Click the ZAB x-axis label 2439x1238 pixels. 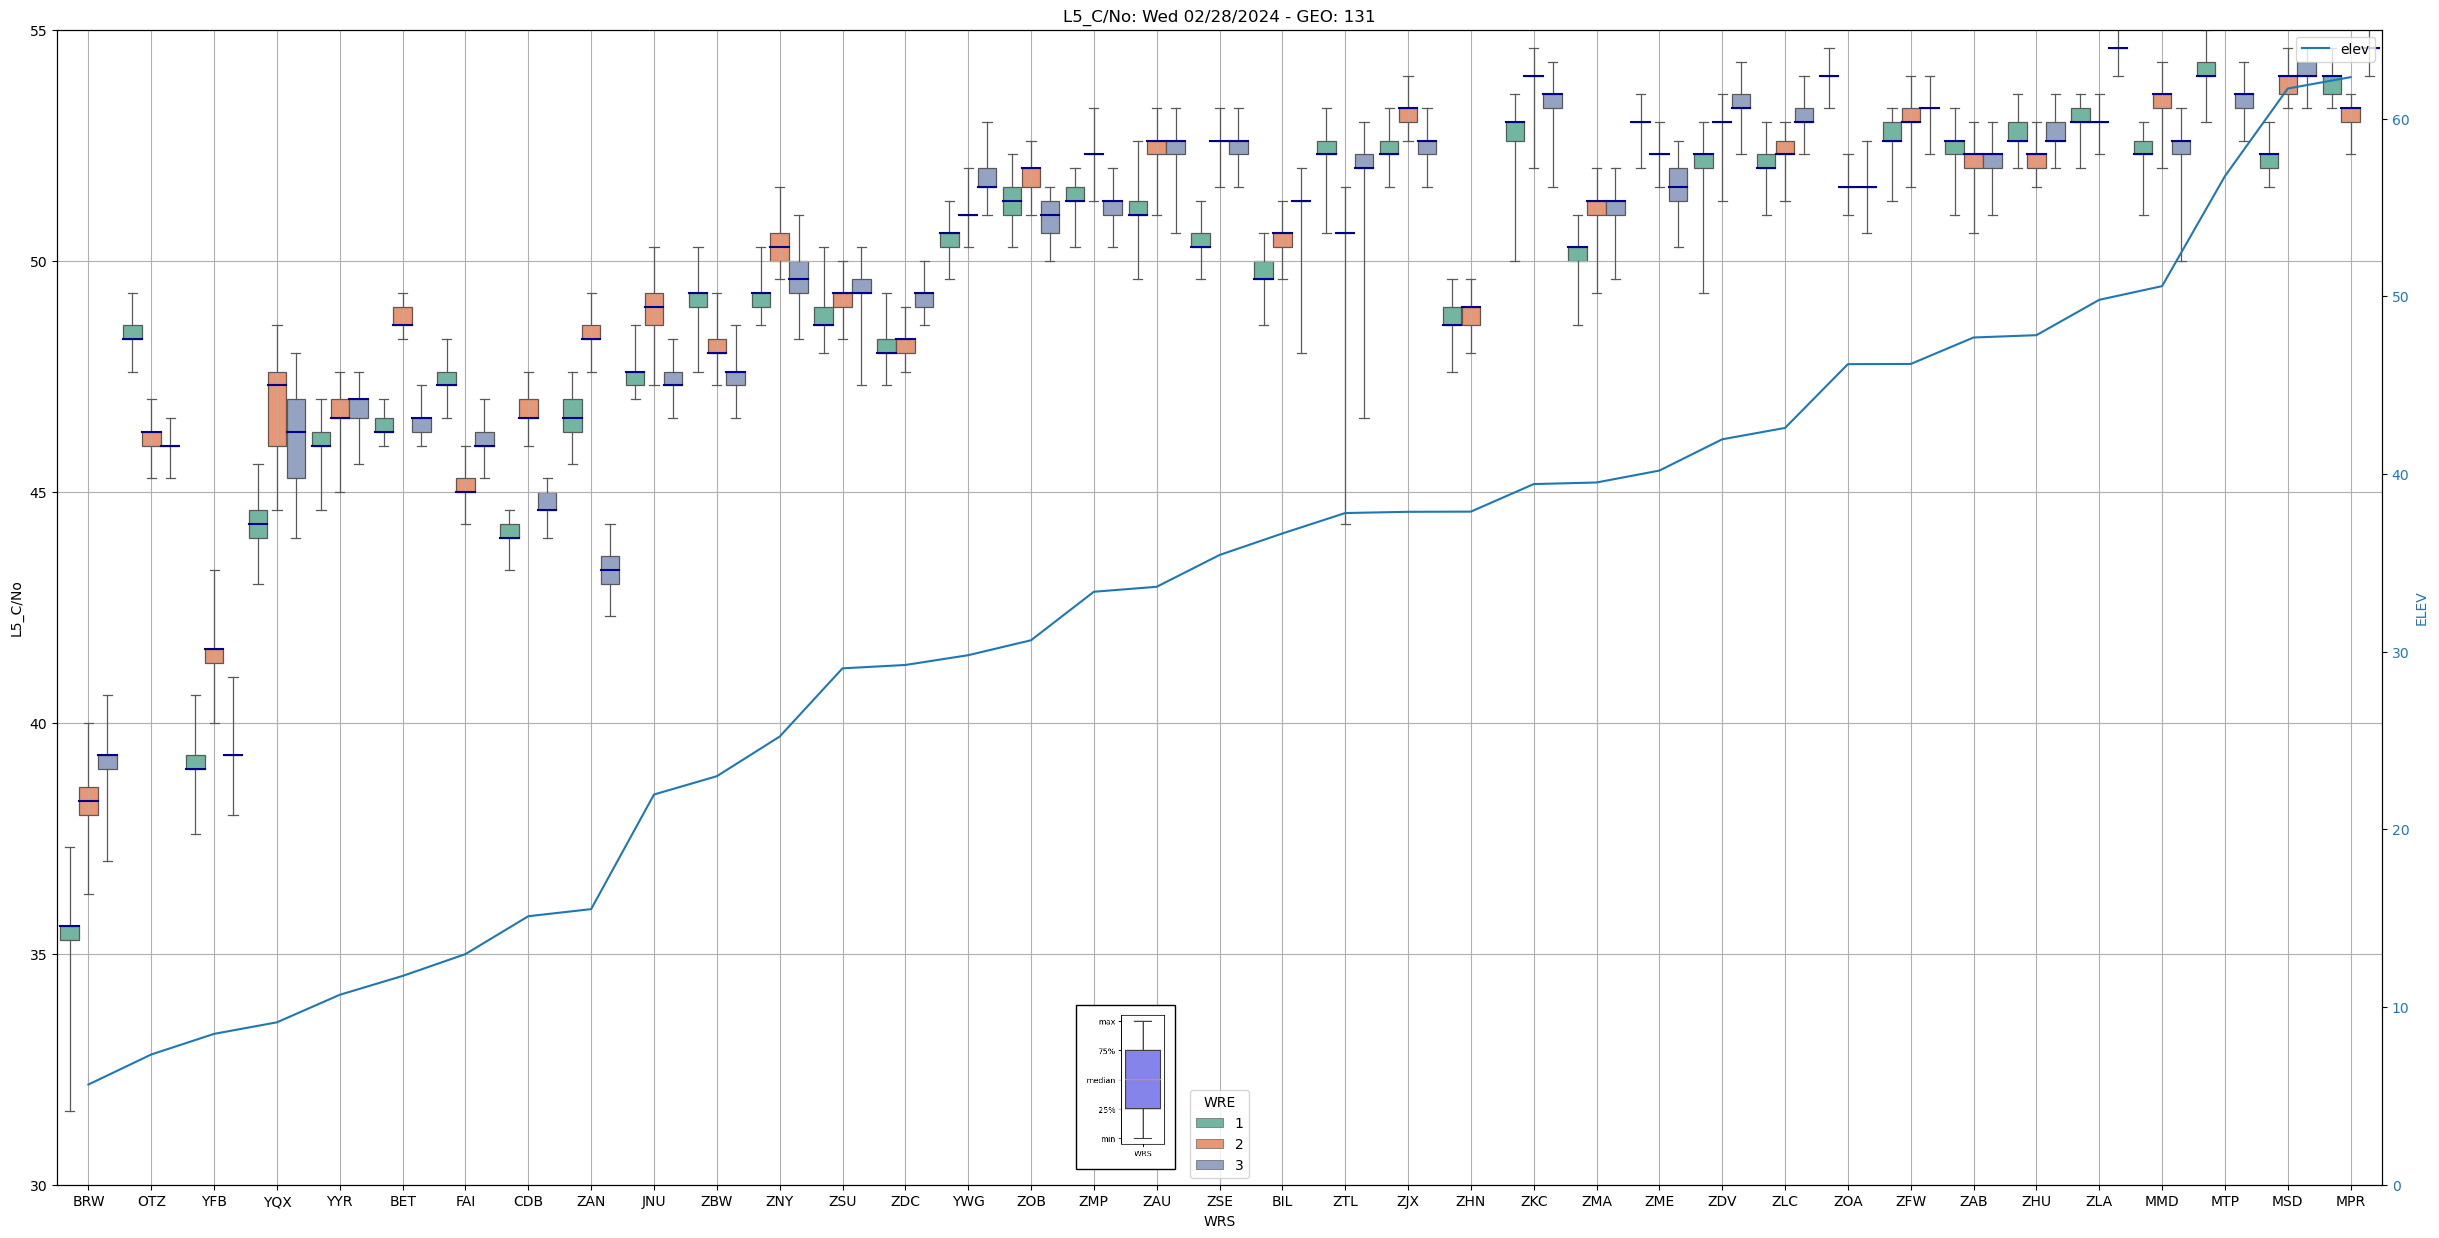click(x=1974, y=1201)
